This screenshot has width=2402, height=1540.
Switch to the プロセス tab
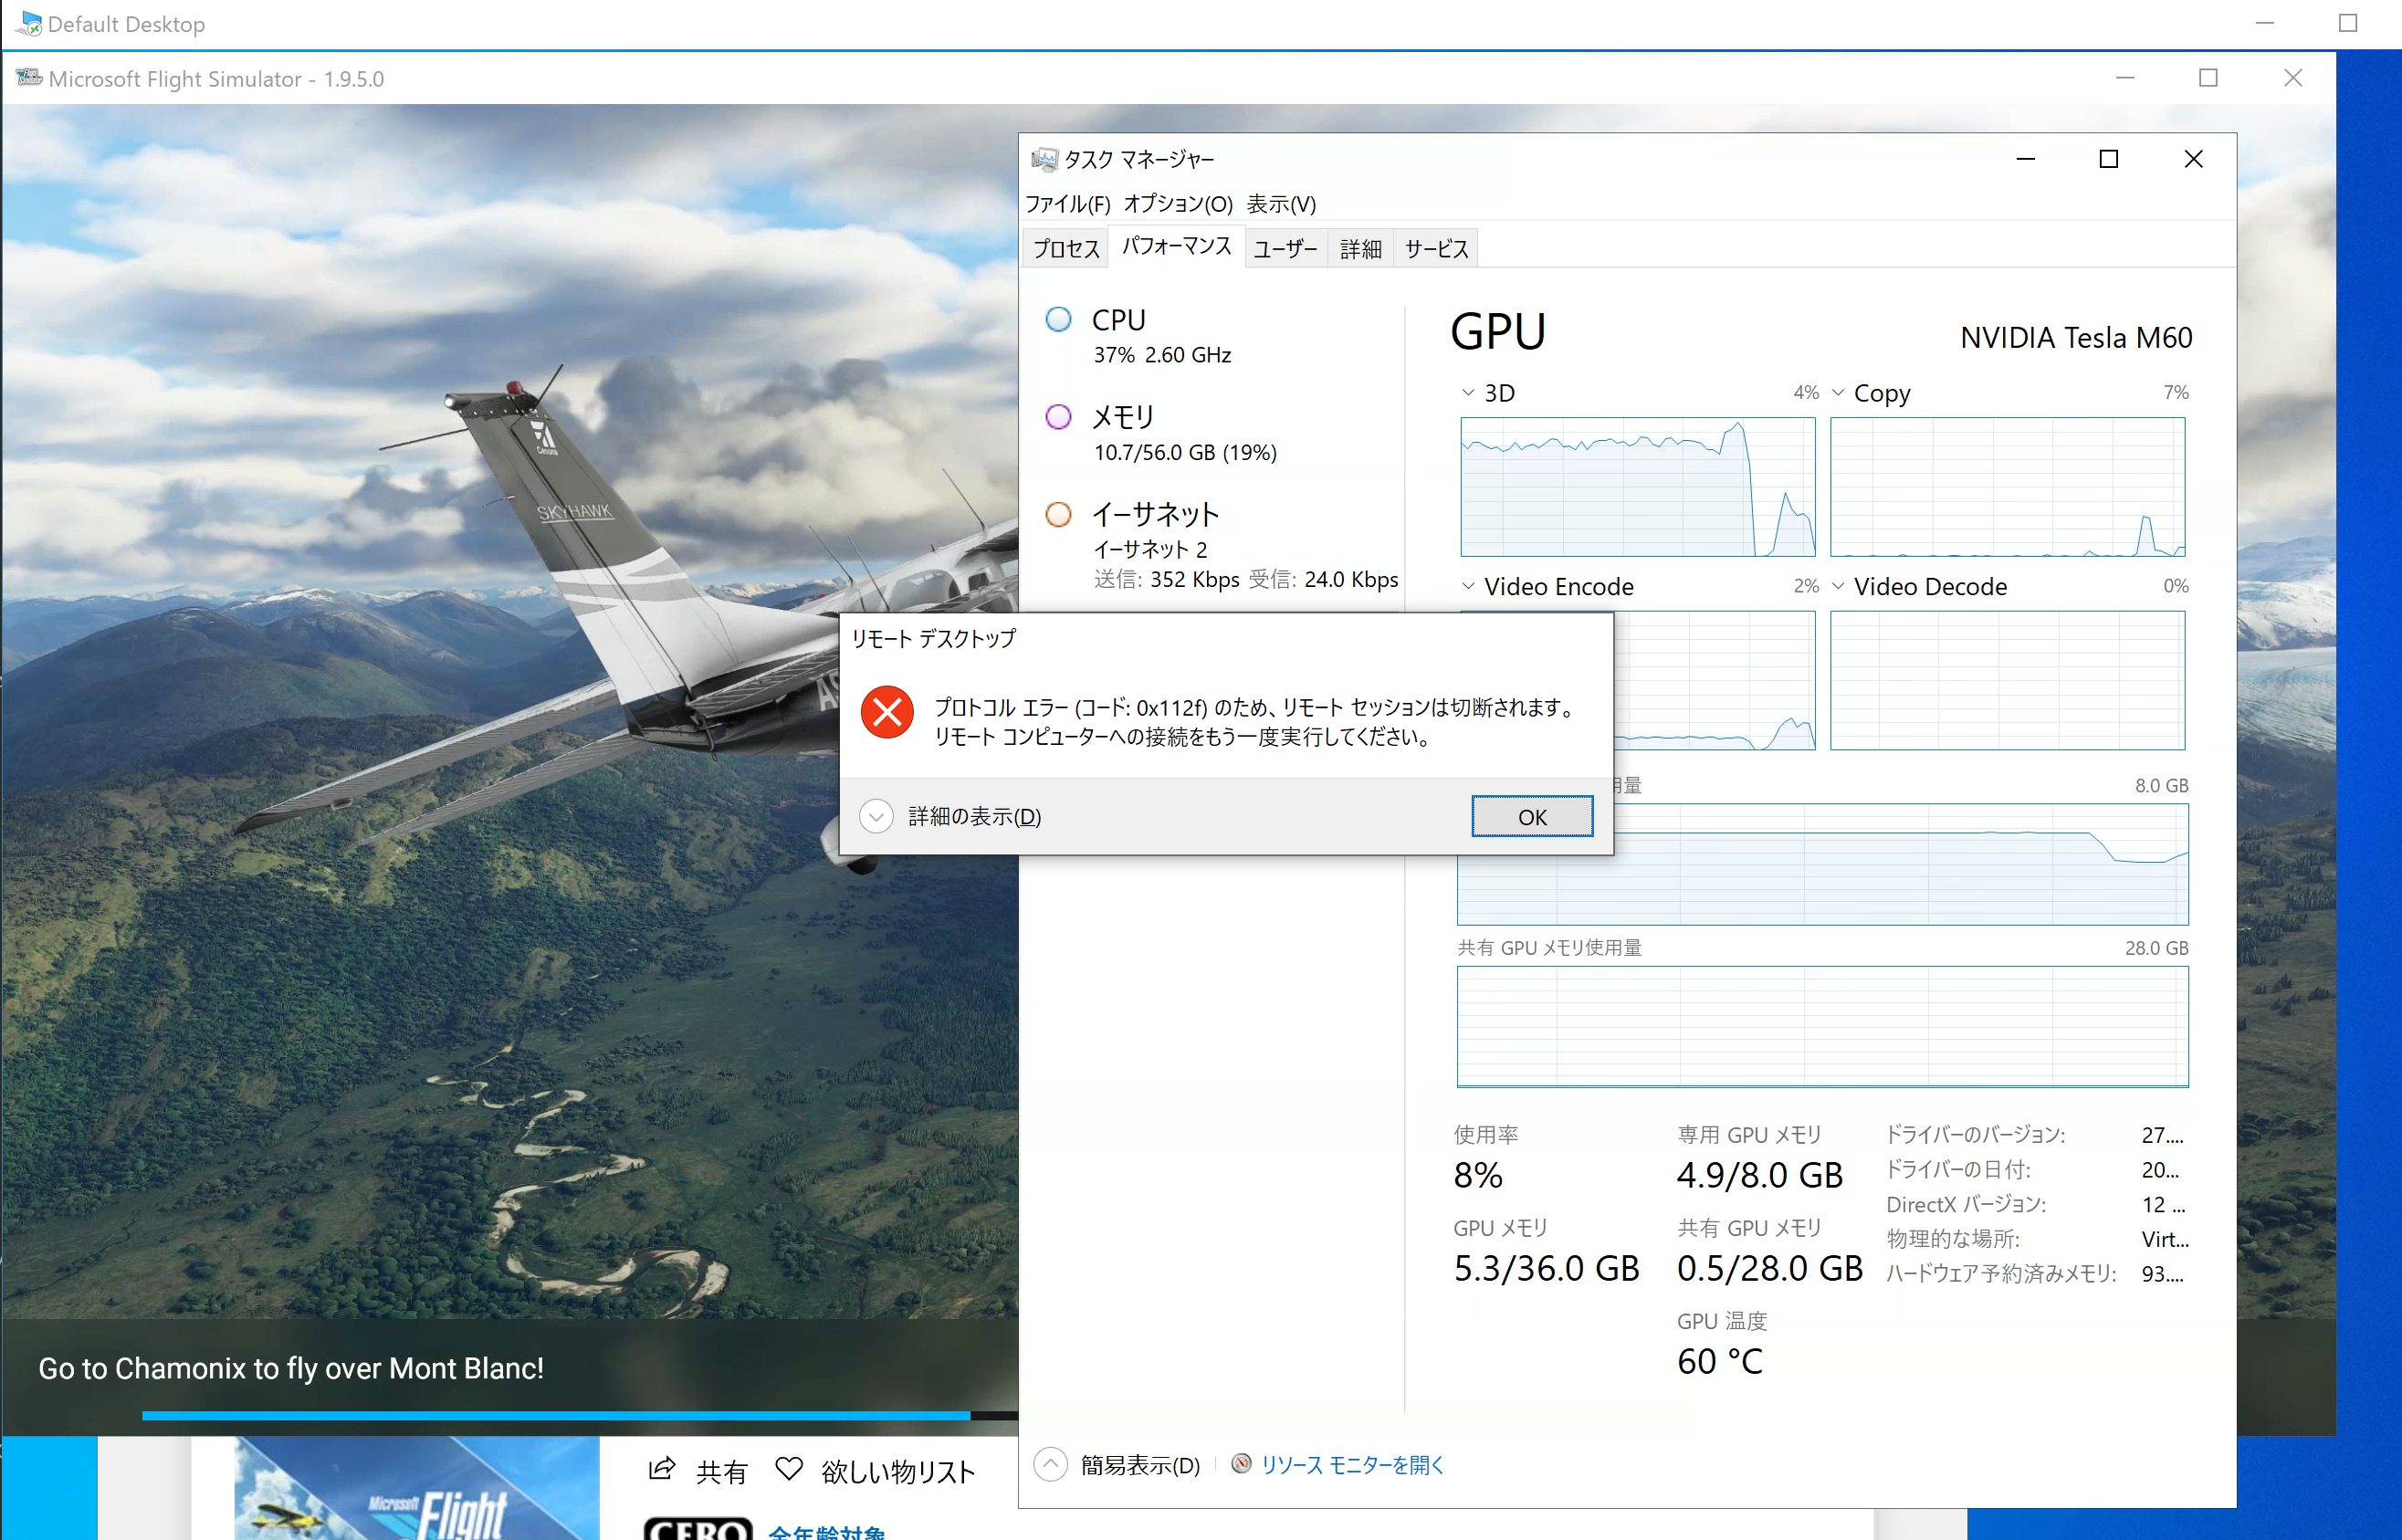click(x=1065, y=248)
